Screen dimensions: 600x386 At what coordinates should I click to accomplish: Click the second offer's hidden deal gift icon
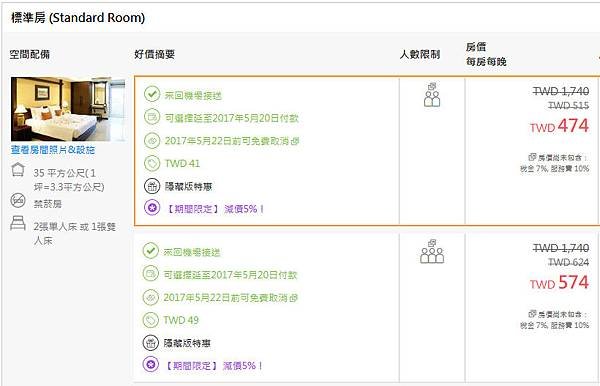pyautogui.click(x=150, y=343)
